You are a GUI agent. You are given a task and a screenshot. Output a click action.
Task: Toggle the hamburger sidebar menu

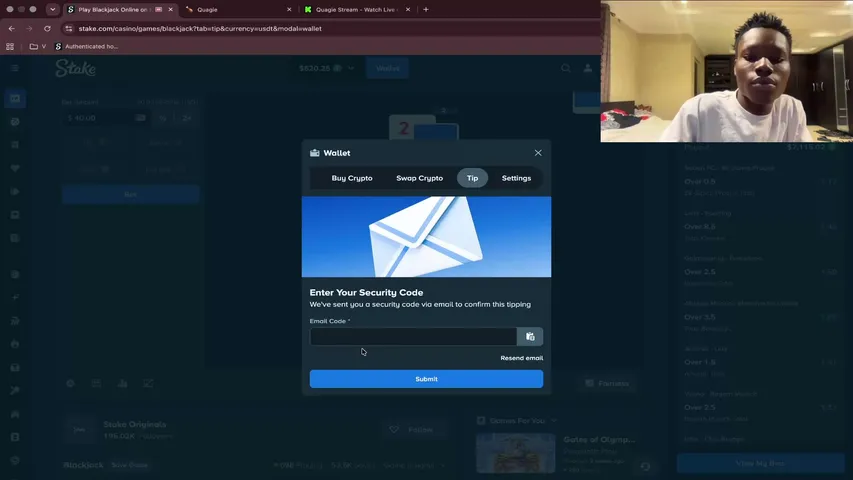[15, 68]
